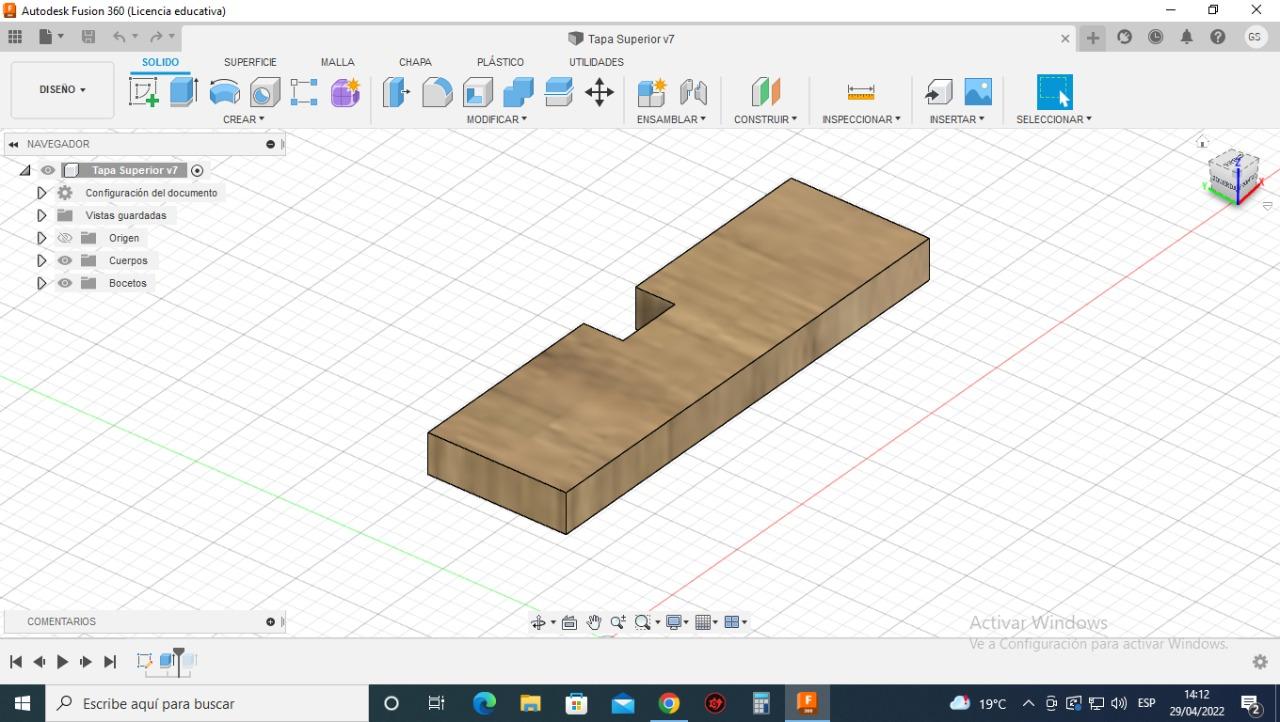Image resolution: width=1280 pixels, height=722 pixels.
Task: Open the Measure tool under Inspeccionar
Action: click(860, 92)
